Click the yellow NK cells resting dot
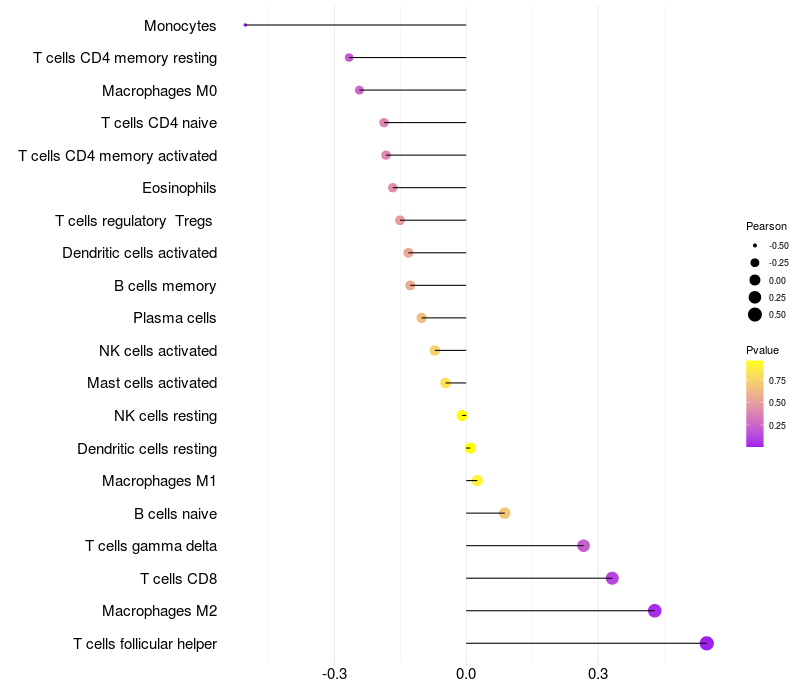 coord(462,415)
